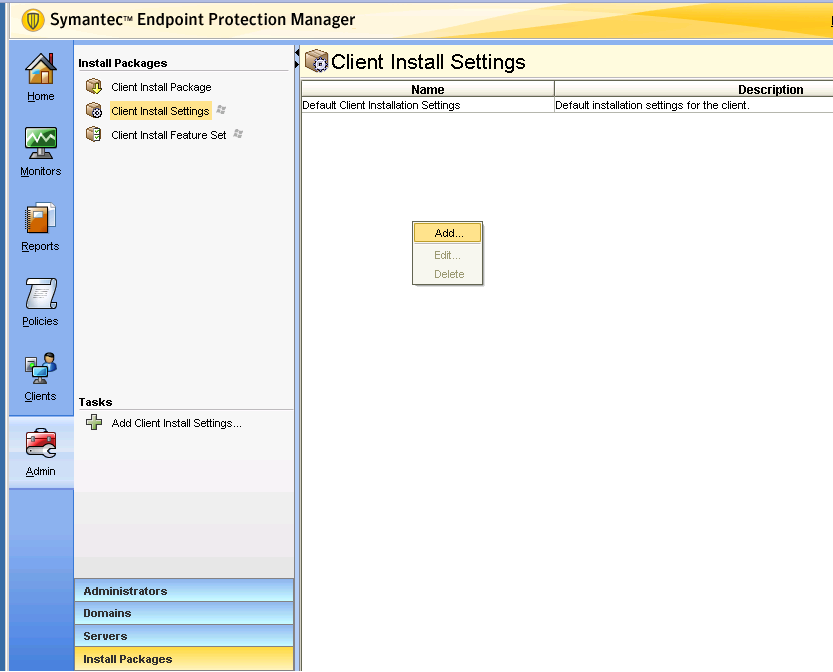Select Client Install Settings tree item
The height and width of the screenshot is (672, 833).
pos(160,111)
